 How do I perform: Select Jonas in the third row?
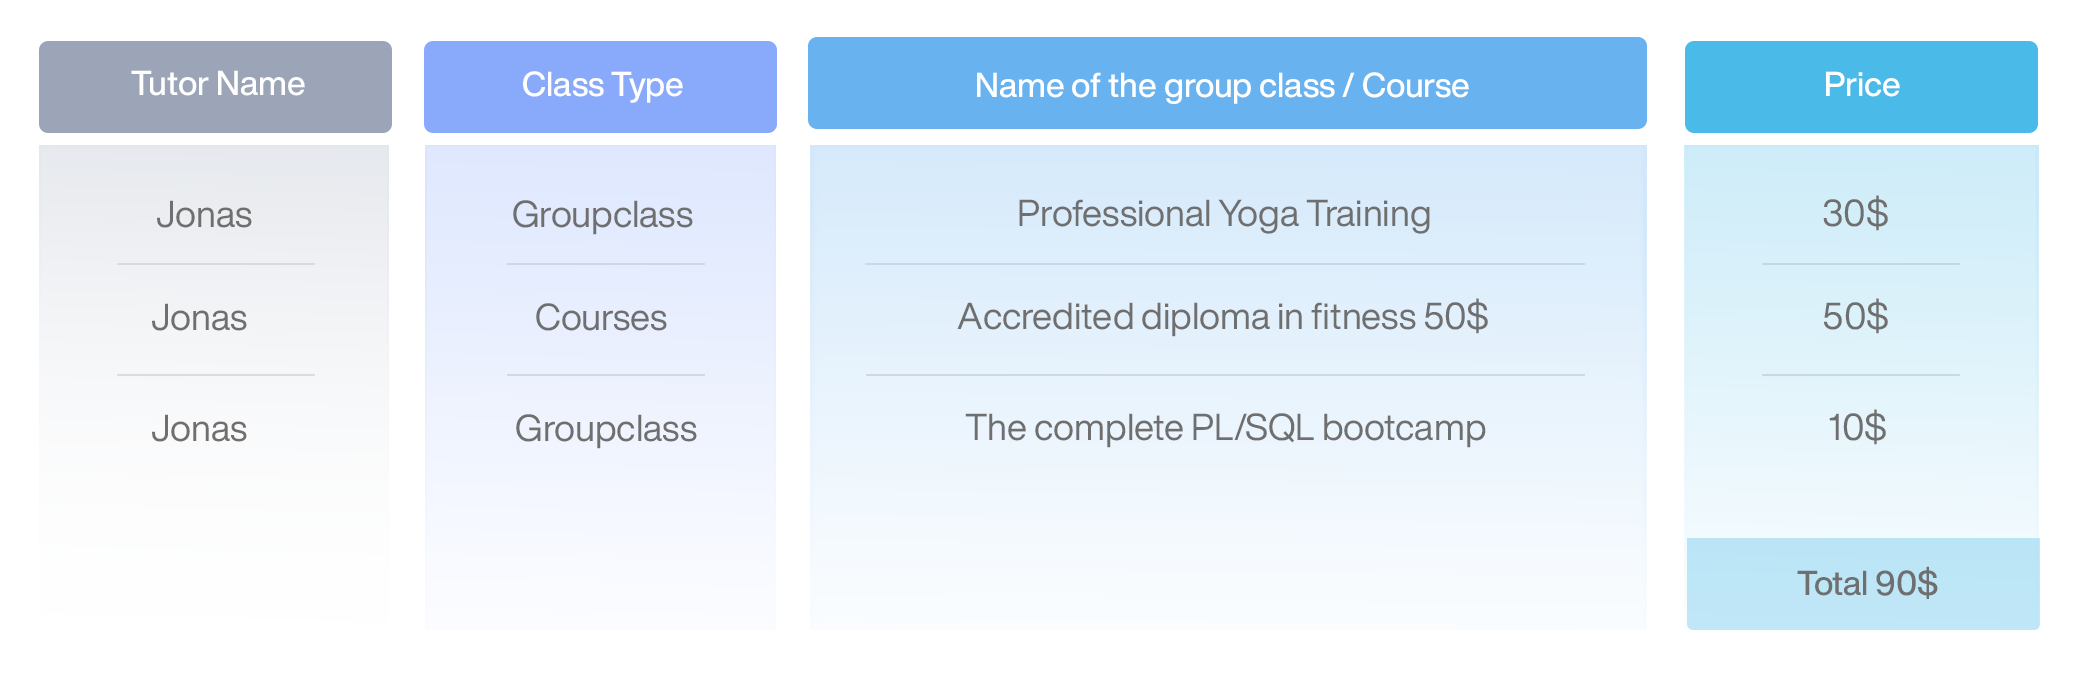point(199,429)
